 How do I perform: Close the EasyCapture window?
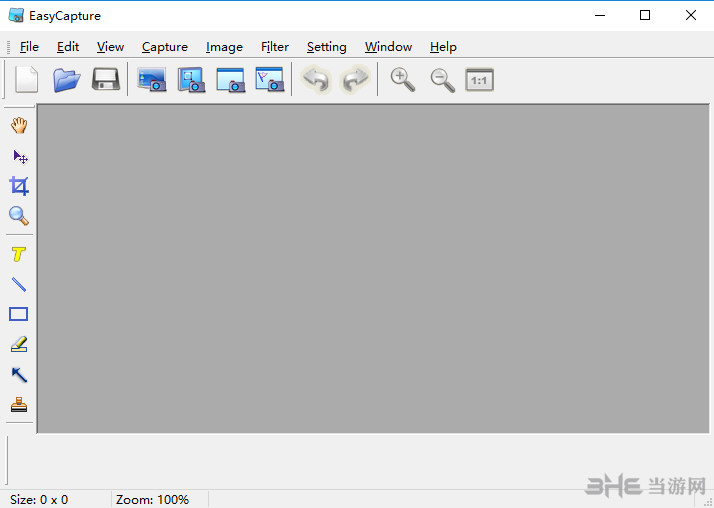click(691, 15)
